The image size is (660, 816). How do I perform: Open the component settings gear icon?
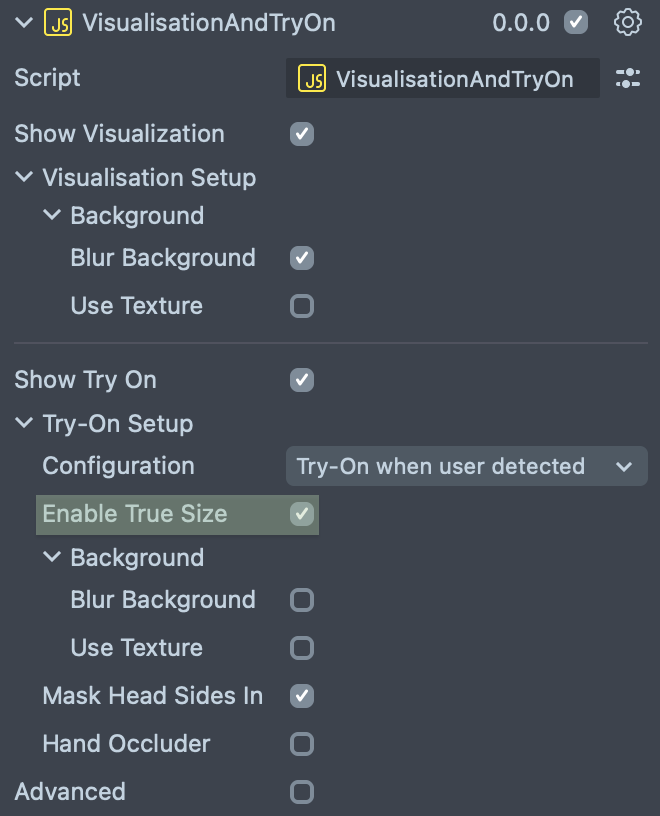pyautogui.click(x=627, y=22)
